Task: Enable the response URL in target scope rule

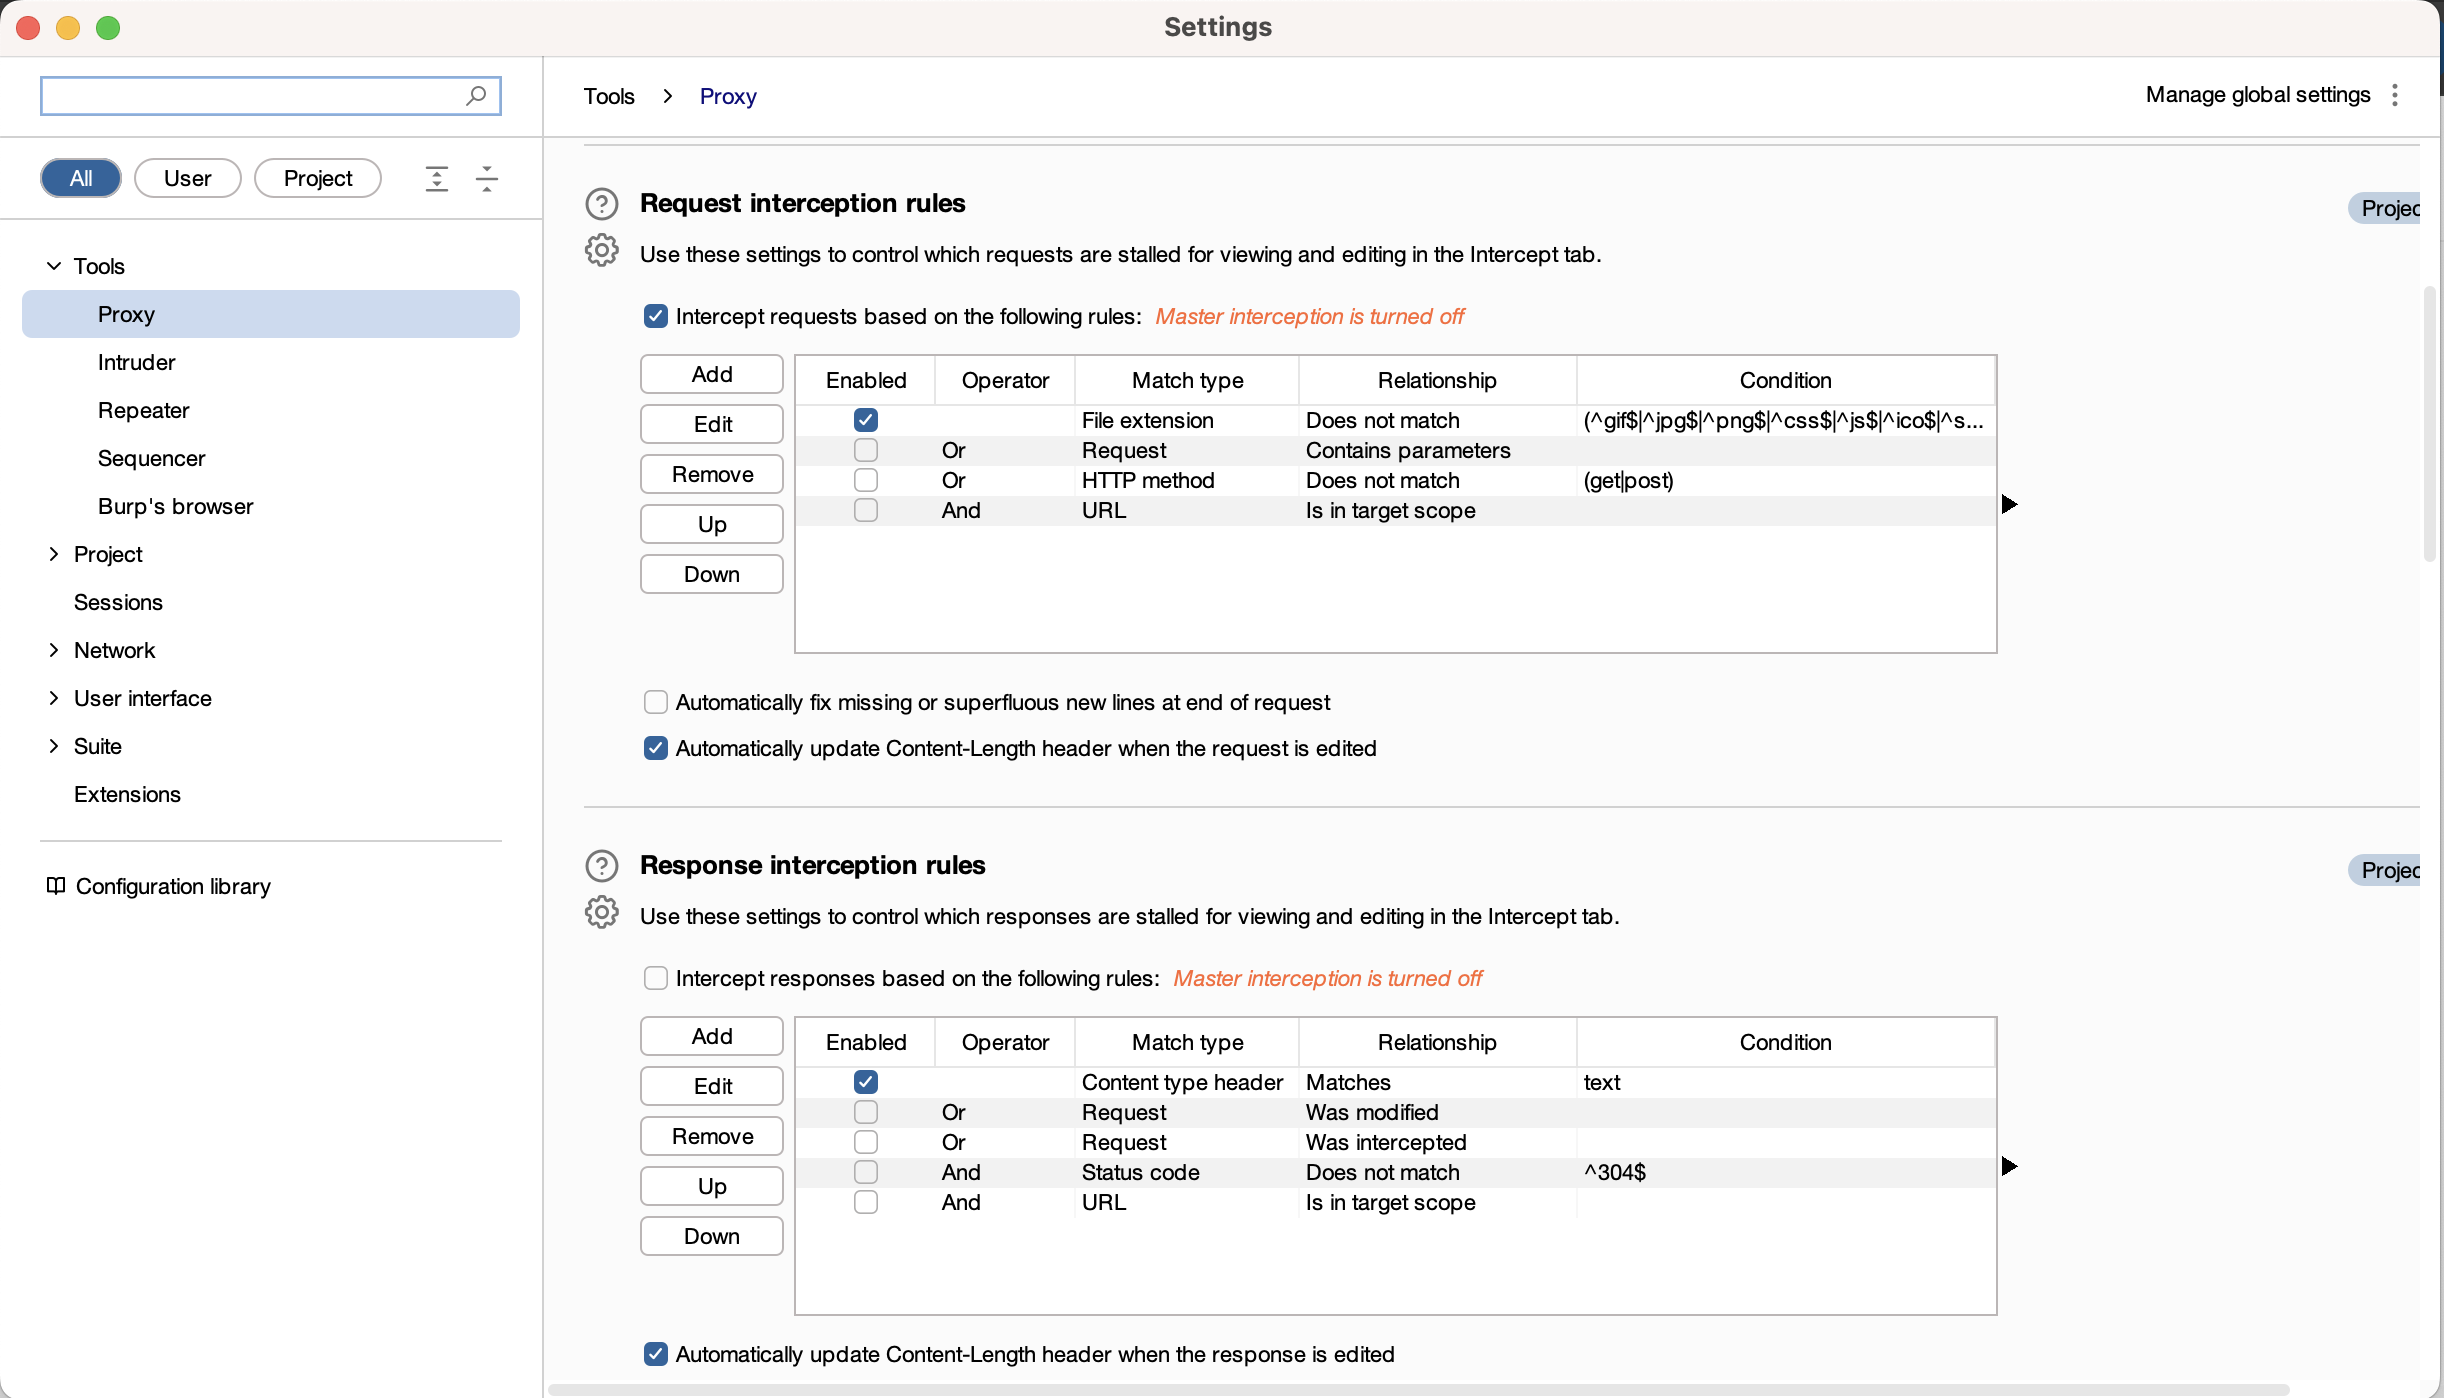Action: pyautogui.click(x=866, y=1202)
